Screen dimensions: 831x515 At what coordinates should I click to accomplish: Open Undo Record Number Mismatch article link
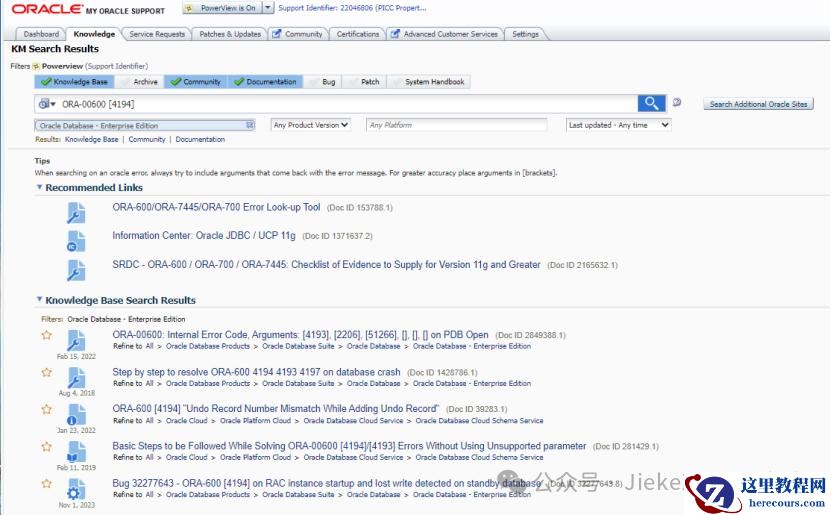tap(276, 409)
